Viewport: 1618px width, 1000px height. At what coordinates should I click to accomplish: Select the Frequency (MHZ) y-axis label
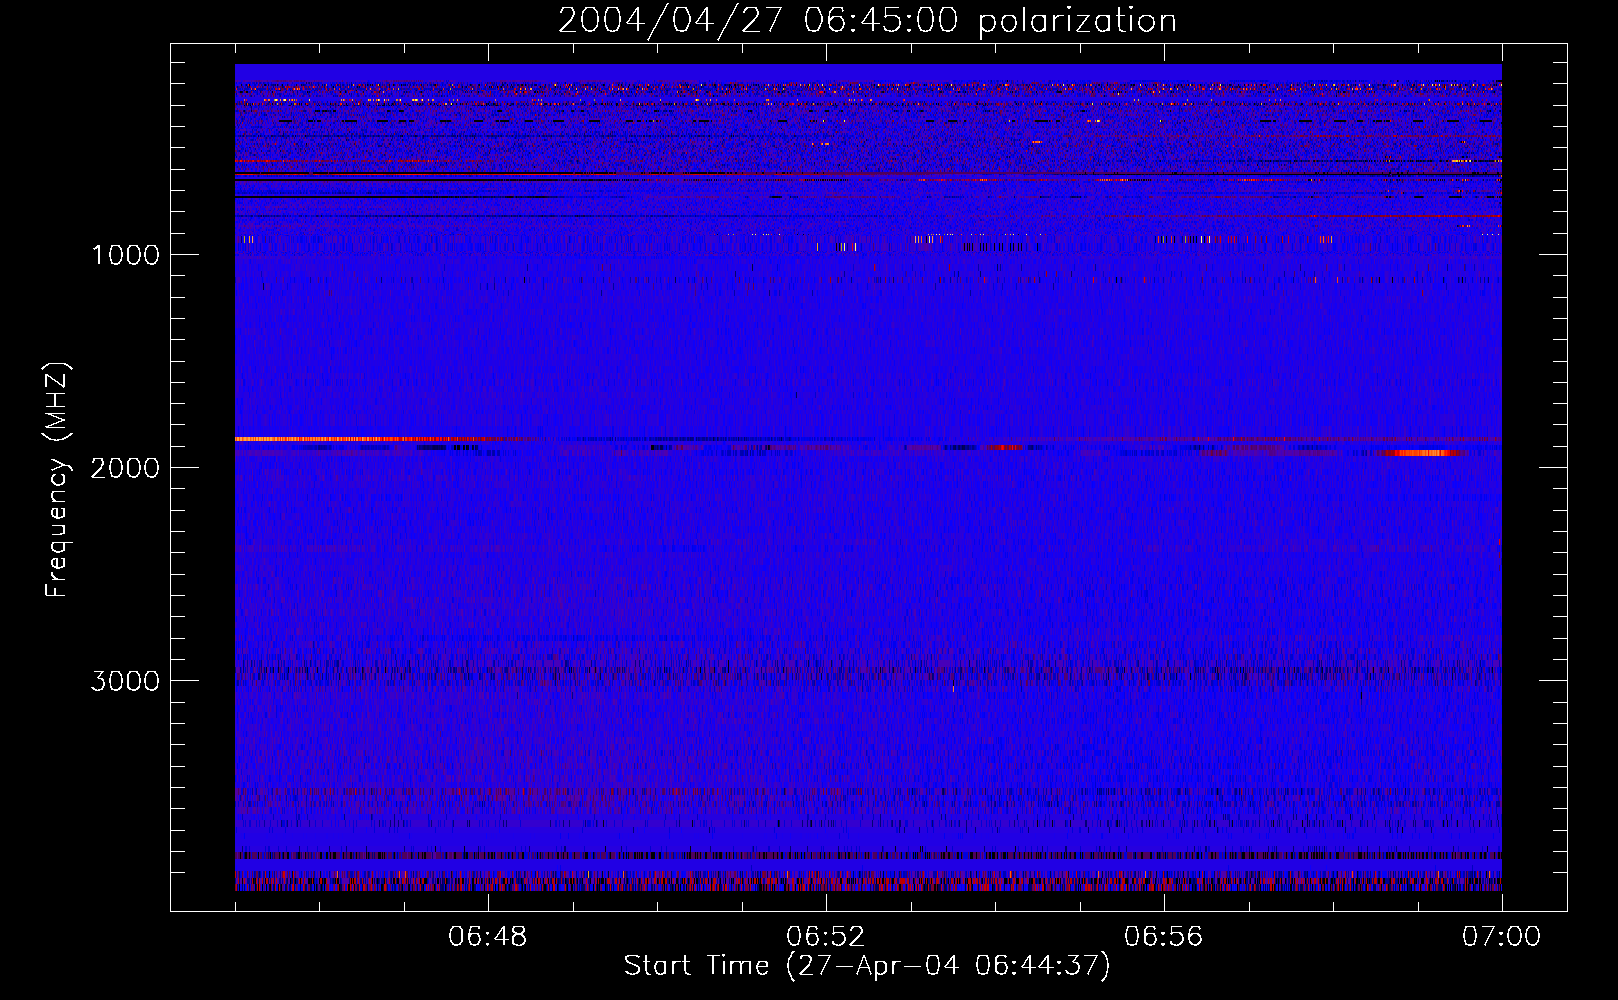(x=57, y=480)
